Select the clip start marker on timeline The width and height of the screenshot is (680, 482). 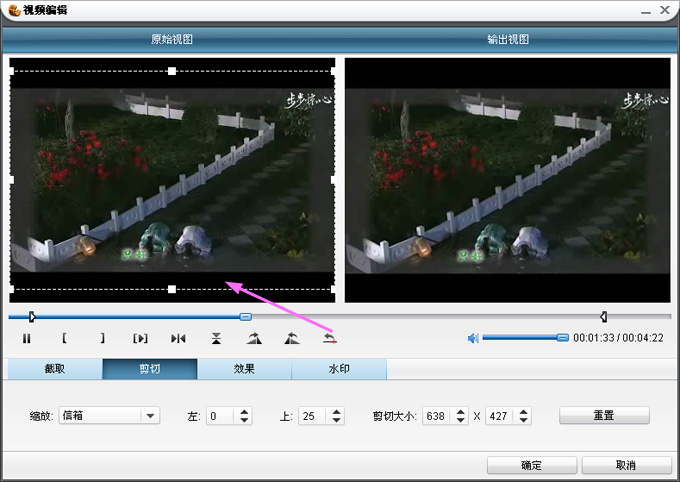coord(32,317)
